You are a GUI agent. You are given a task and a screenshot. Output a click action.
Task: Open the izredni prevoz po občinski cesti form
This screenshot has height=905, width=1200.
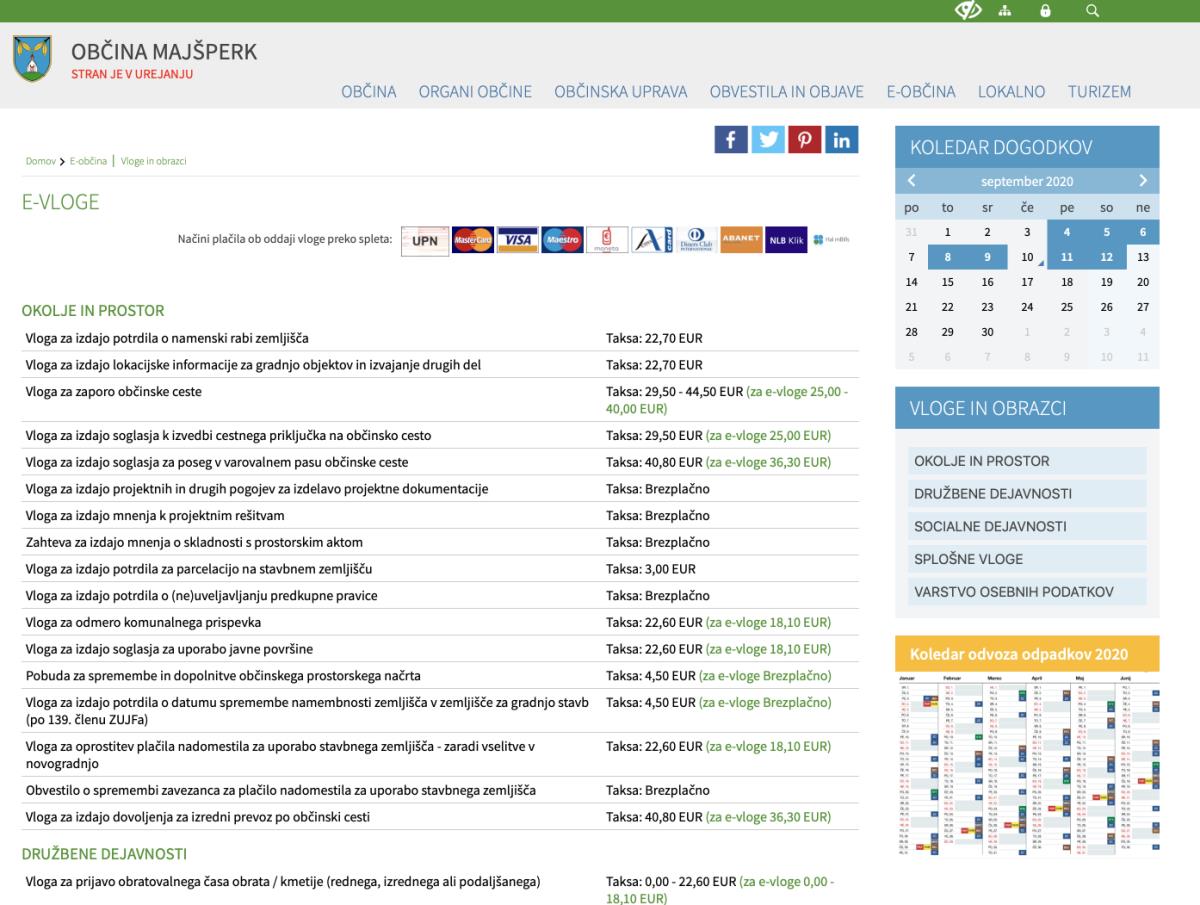pyautogui.click(x=198, y=817)
